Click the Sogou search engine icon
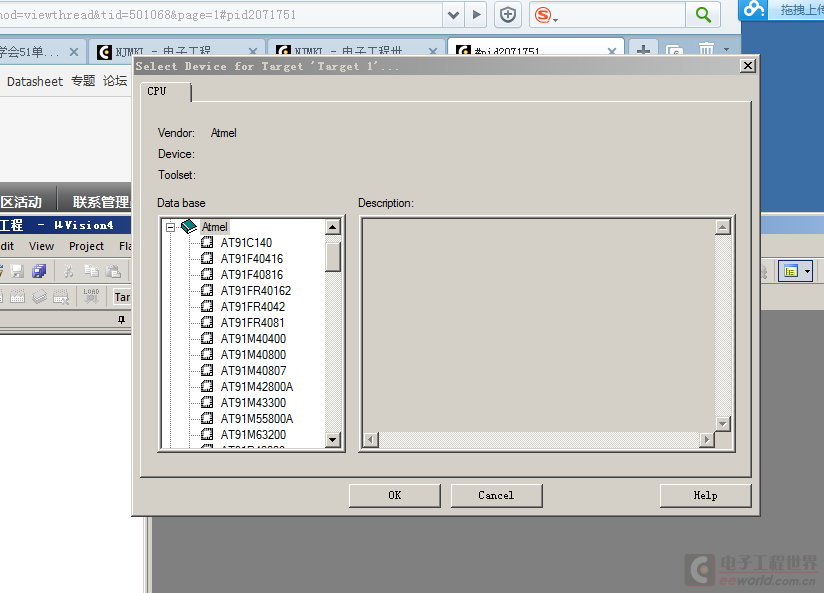 (x=545, y=15)
